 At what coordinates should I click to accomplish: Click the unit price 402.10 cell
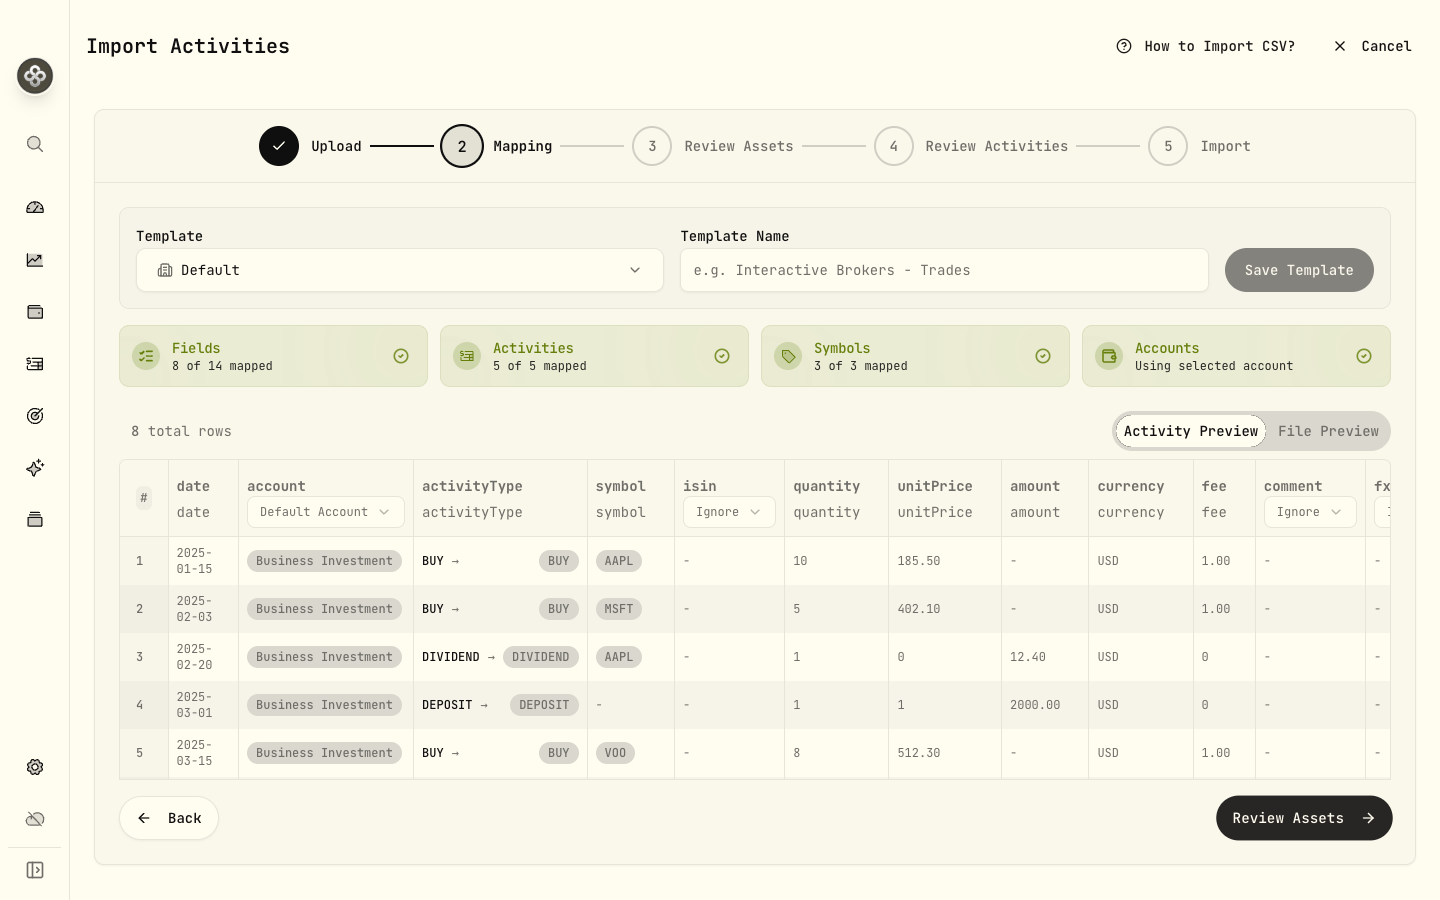944,609
